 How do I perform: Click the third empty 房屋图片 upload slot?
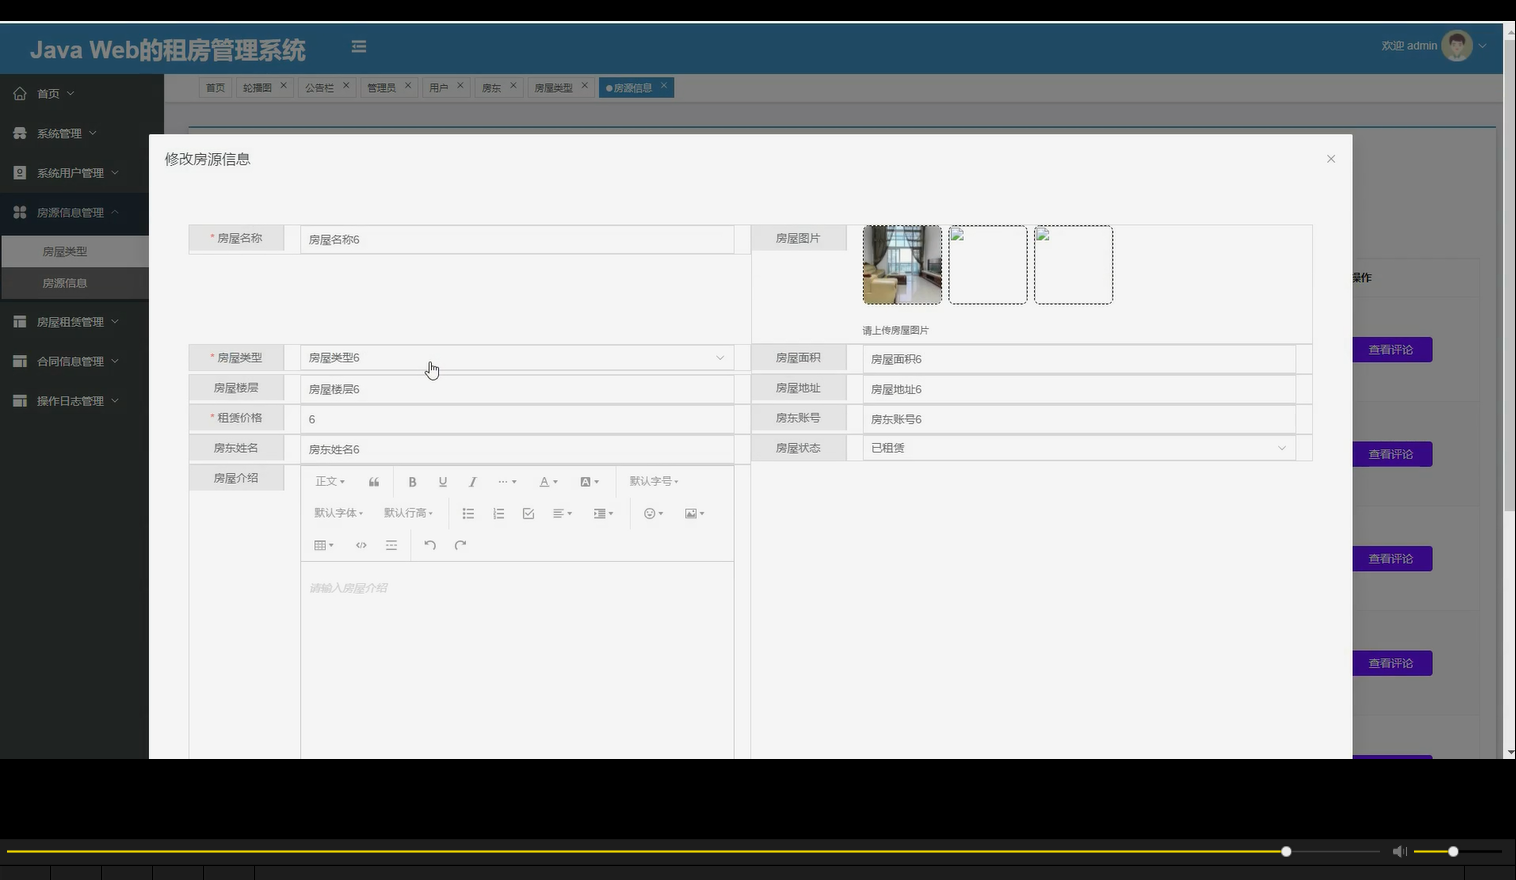1073,265
